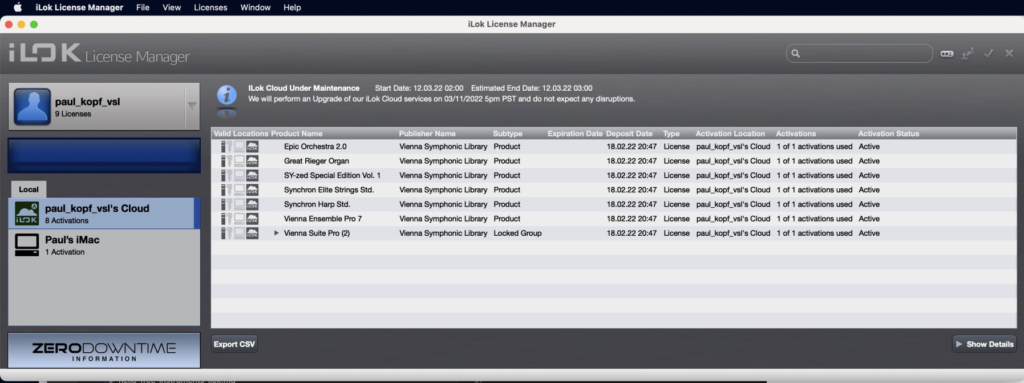Click the Export CSV button
Screen dimensions: 1024x383
[234, 344]
